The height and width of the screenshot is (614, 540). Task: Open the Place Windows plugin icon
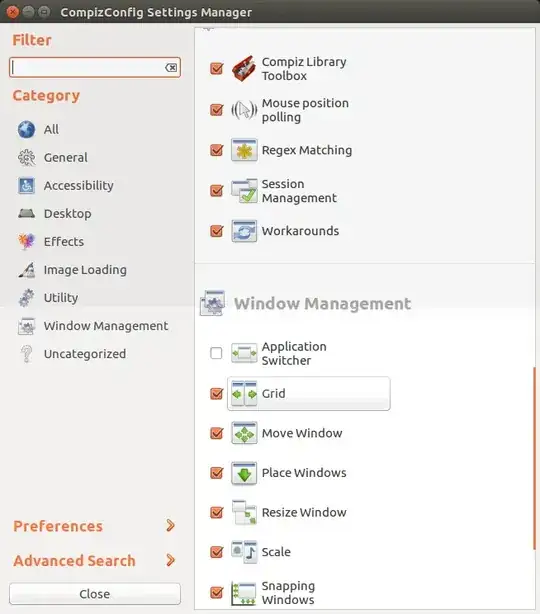pos(244,473)
